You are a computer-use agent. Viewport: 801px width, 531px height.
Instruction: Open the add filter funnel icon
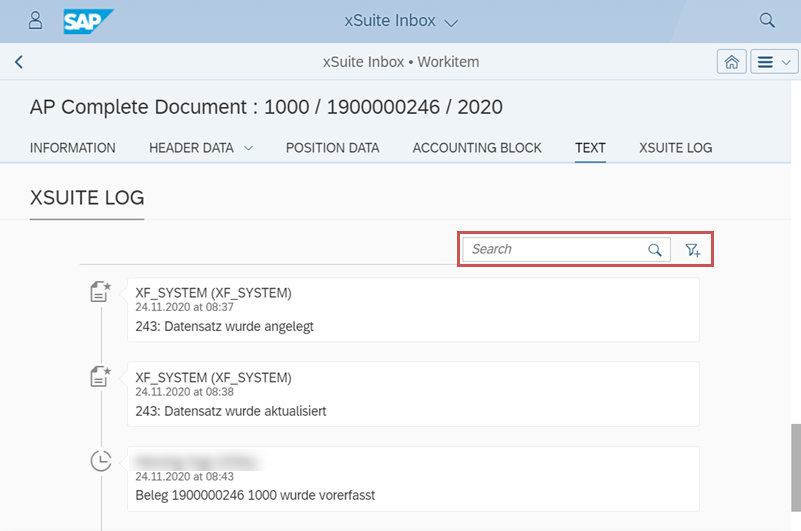click(693, 249)
